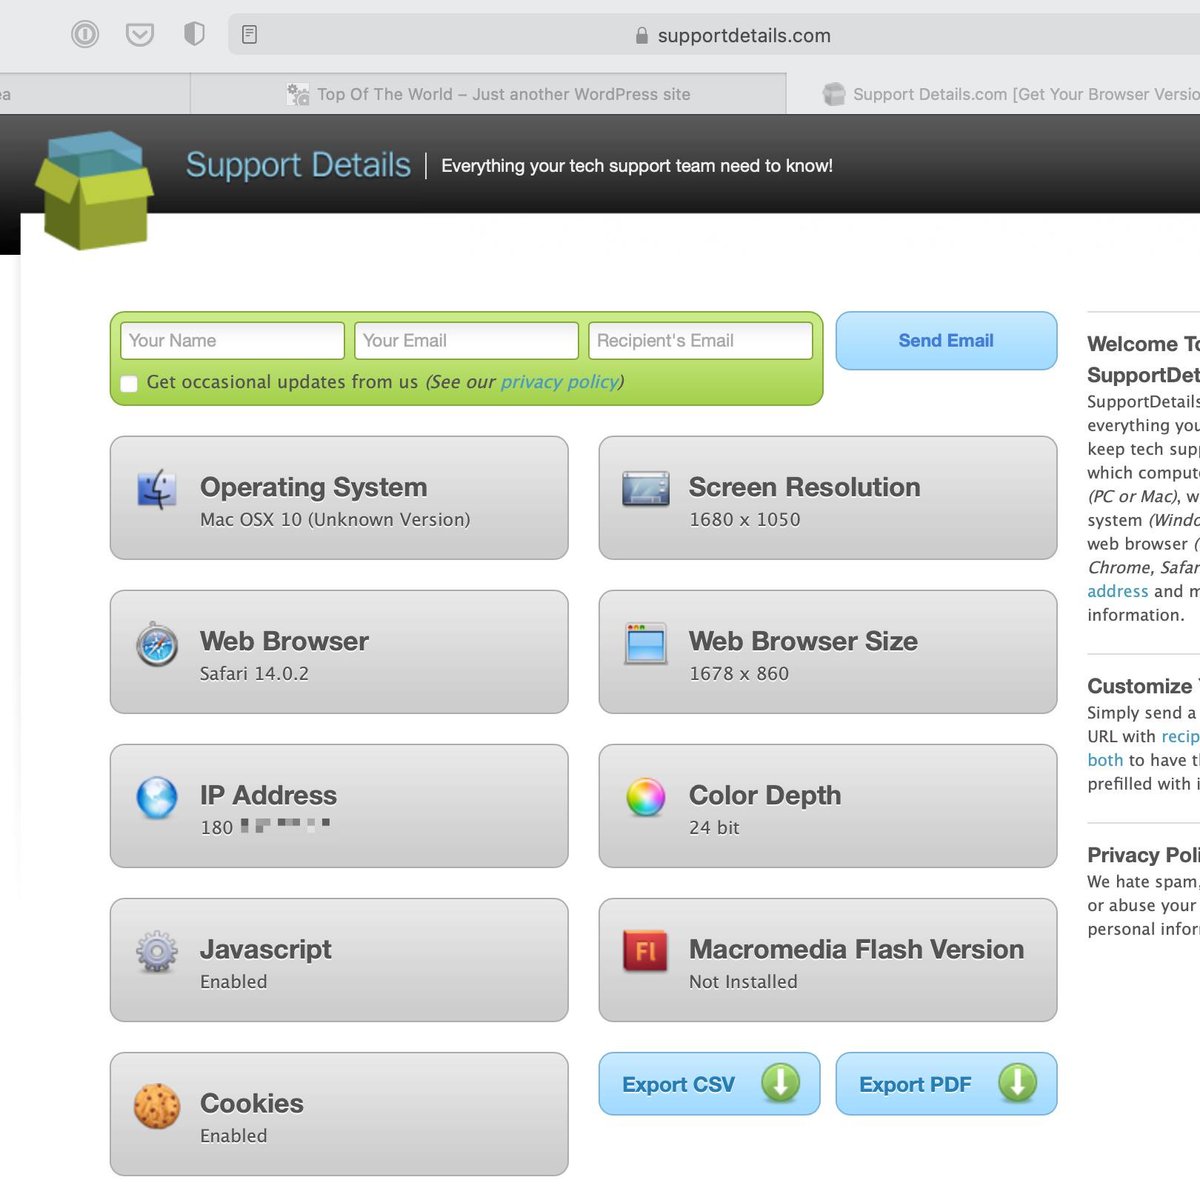Click the Export PDF button label

pyautogui.click(x=915, y=1084)
